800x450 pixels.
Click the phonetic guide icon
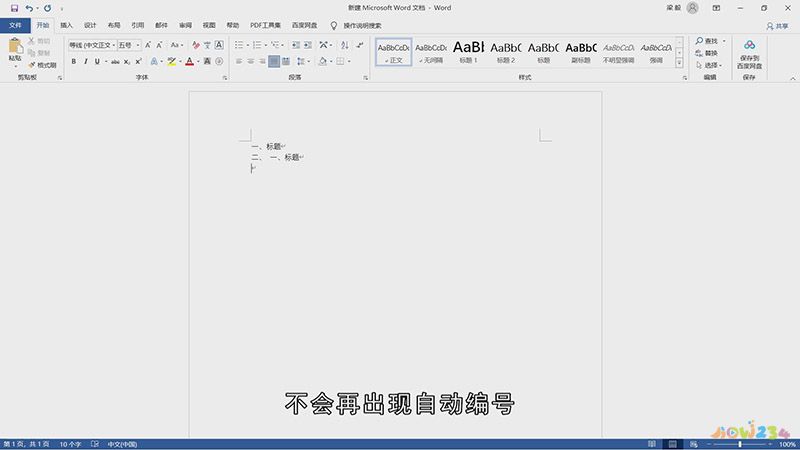coord(207,45)
